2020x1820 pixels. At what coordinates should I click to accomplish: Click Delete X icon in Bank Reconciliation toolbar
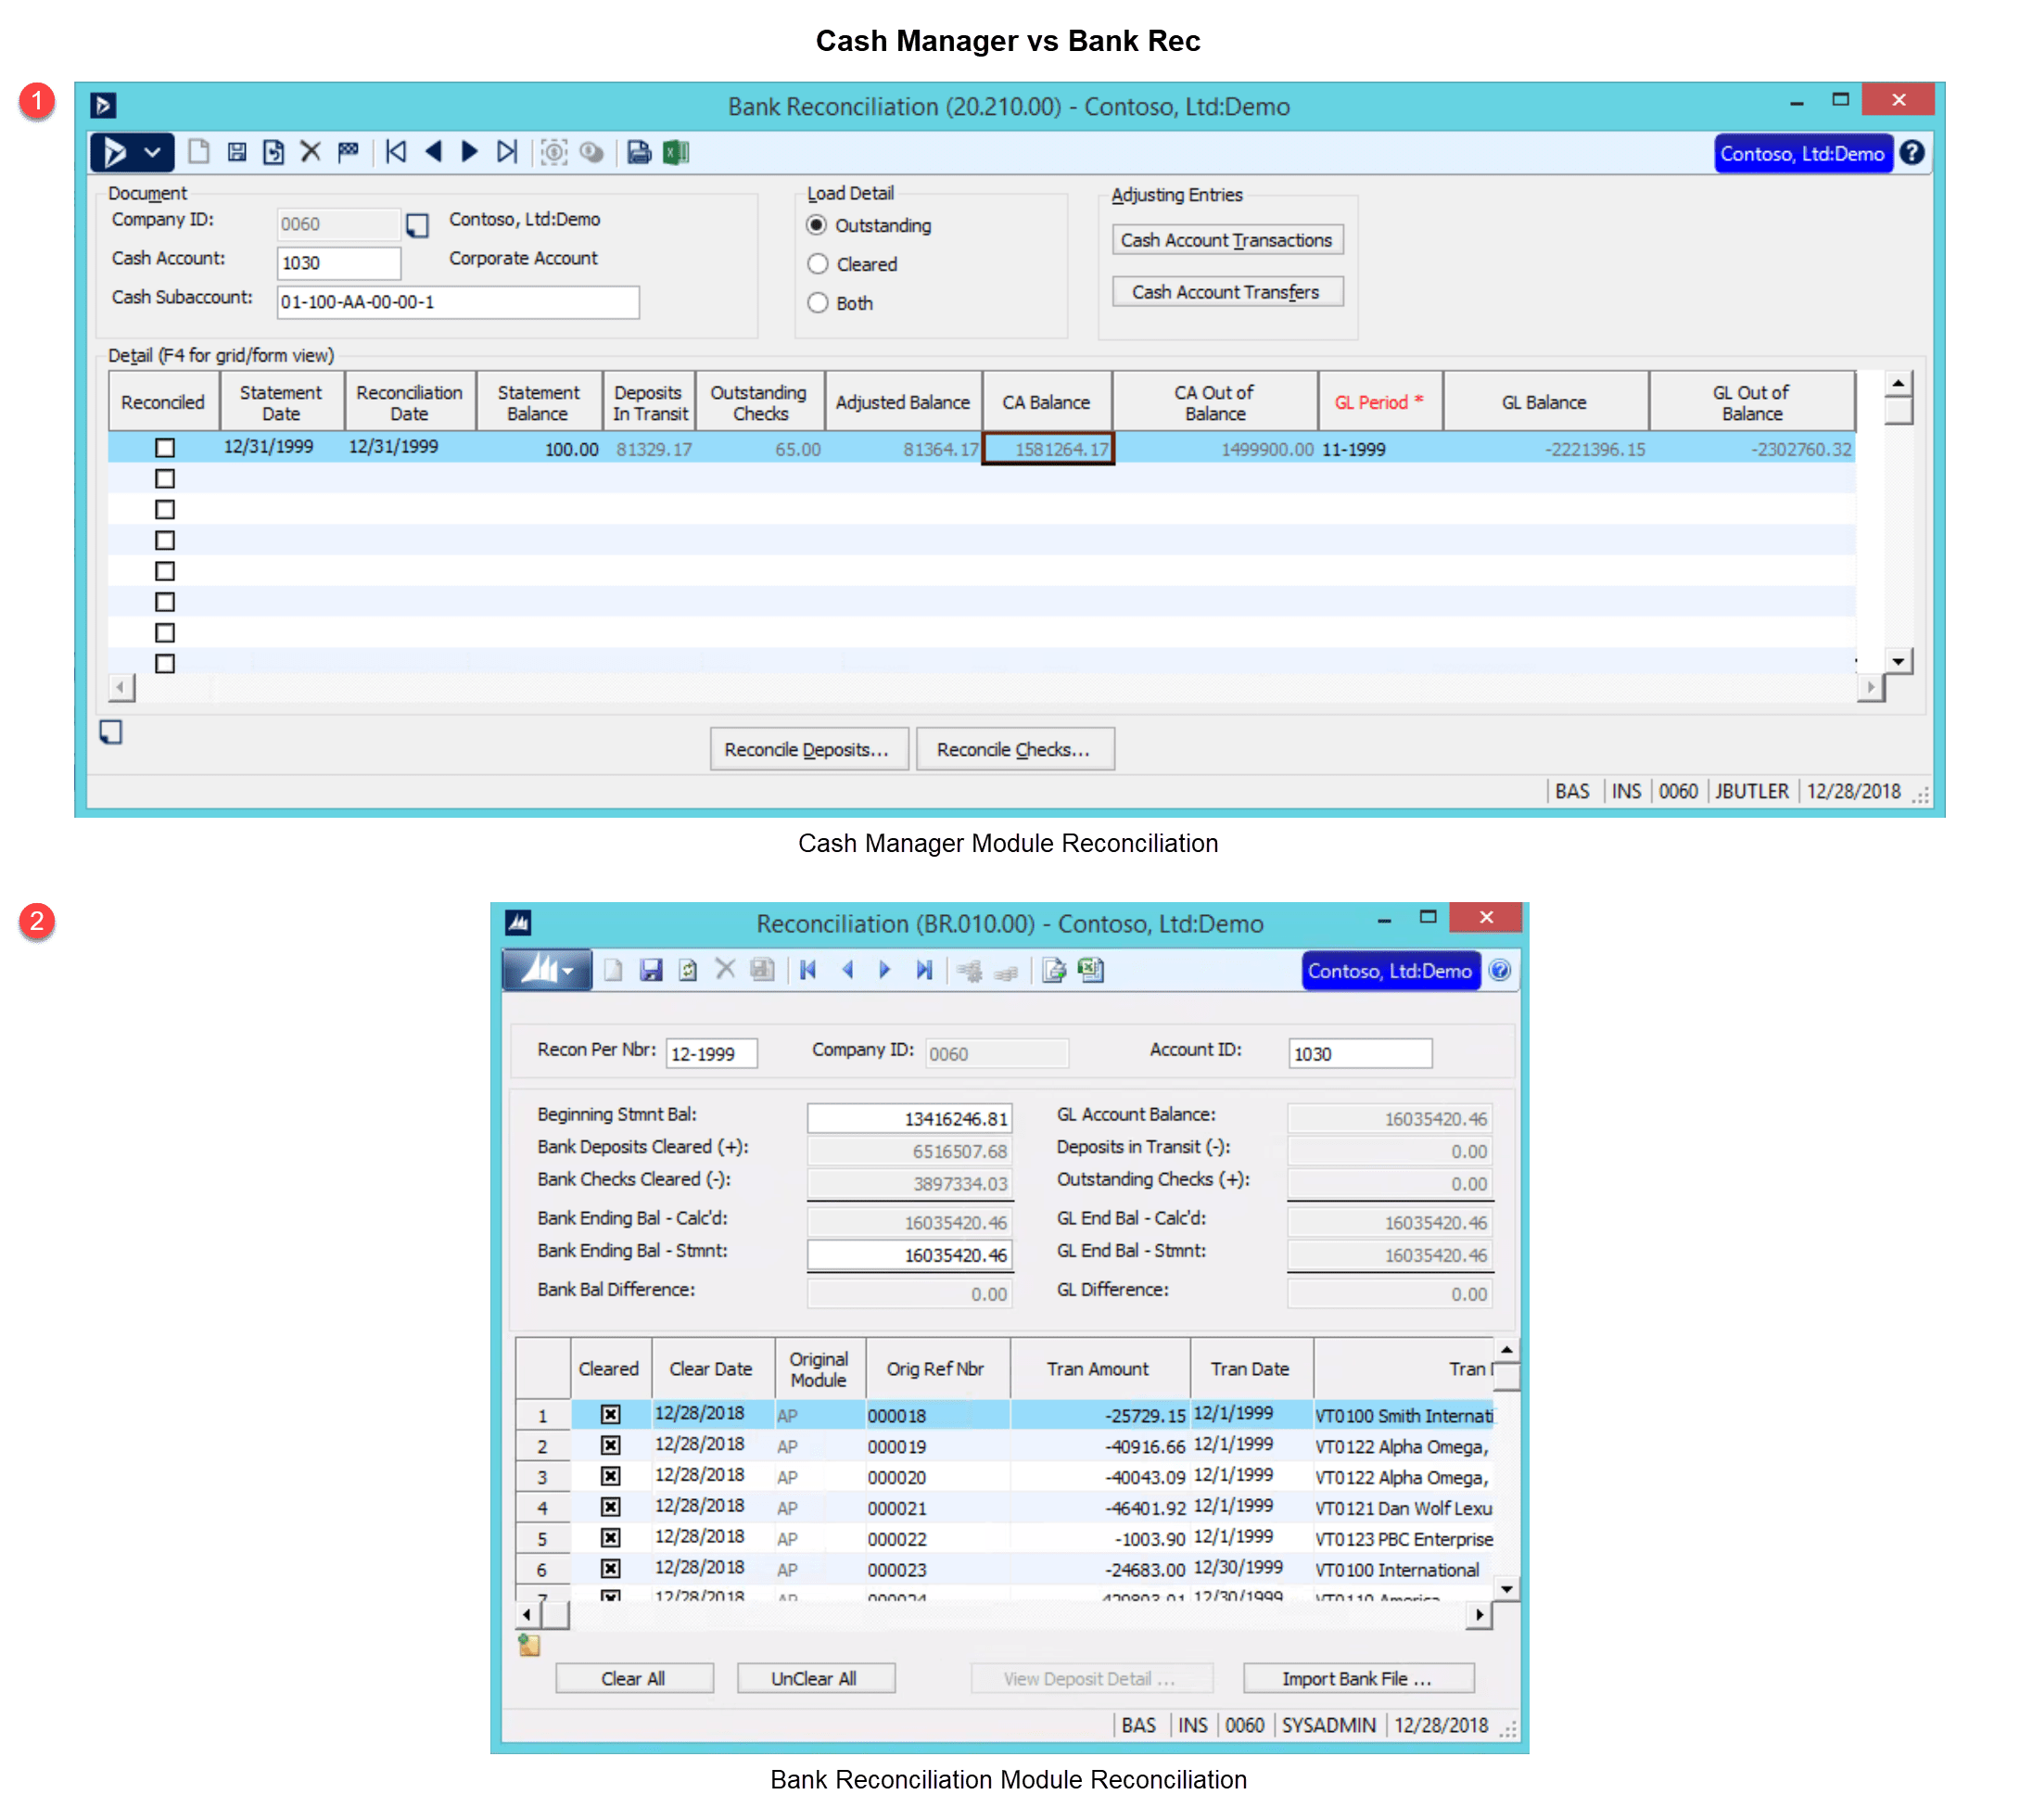point(310,152)
